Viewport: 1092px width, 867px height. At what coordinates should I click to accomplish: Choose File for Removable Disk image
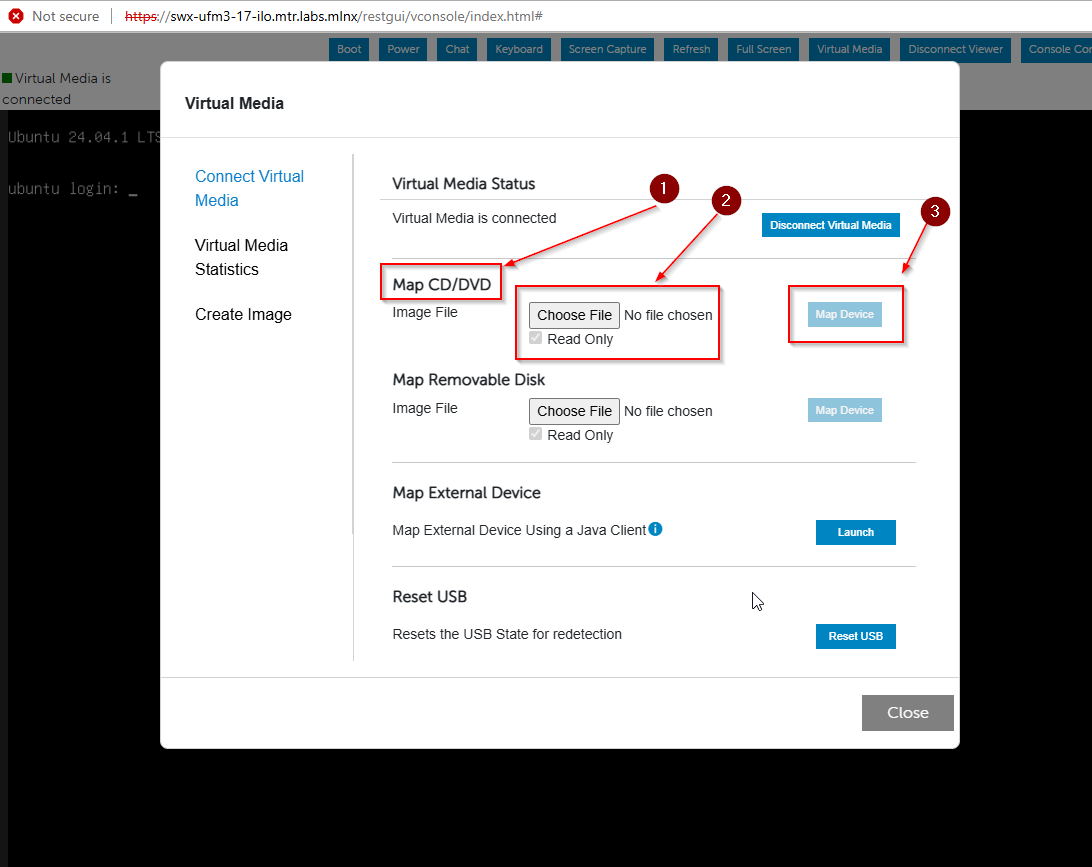(x=574, y=411)
